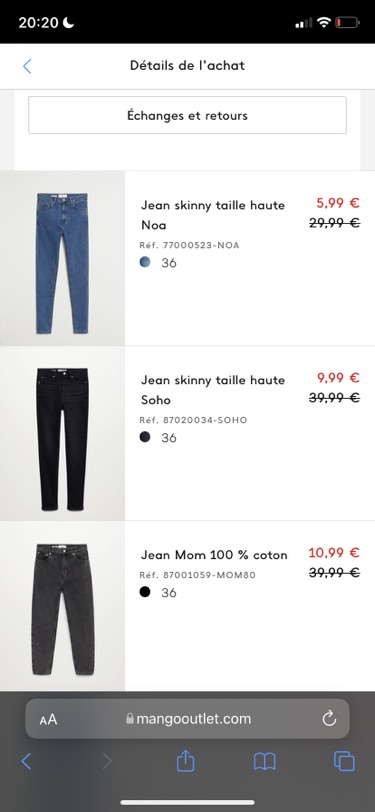Open the grey Mom jean image
375x812 pixels.
(x=62, y=606)
